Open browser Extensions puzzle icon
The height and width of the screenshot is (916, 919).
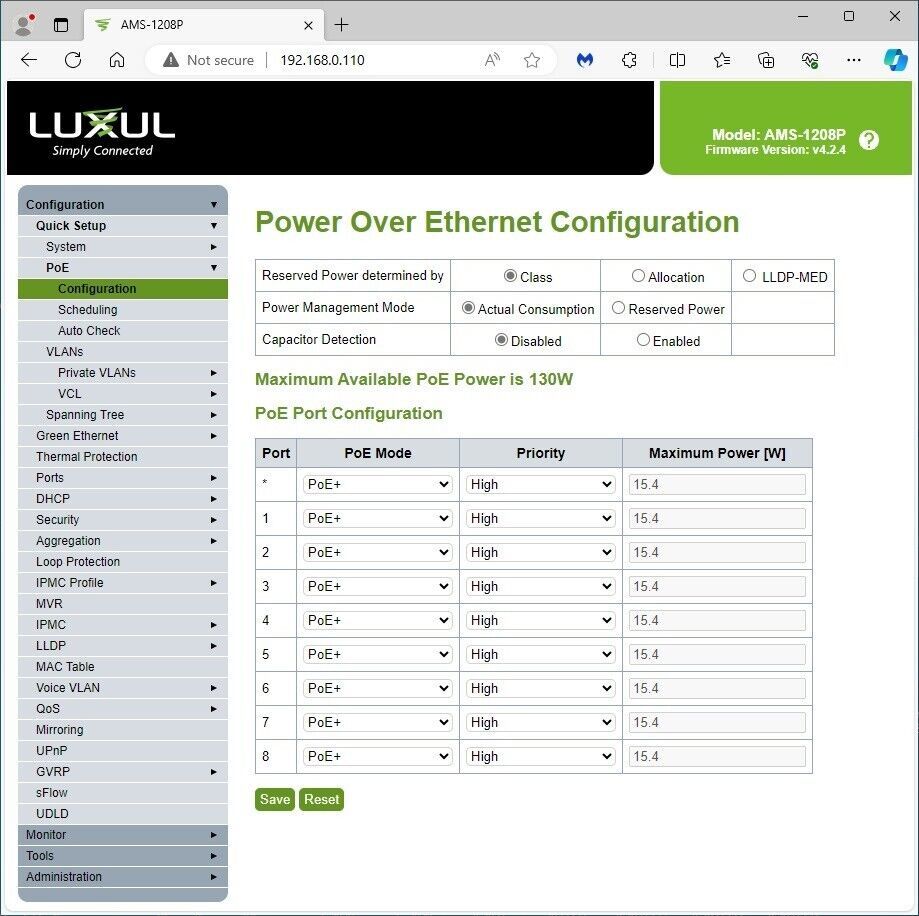[x=629, y=60]
